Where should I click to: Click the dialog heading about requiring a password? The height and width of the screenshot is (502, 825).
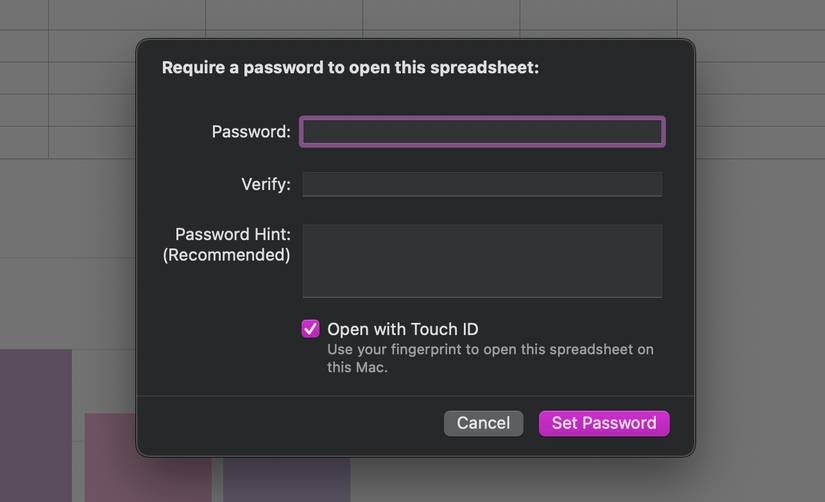coord(350,68)
